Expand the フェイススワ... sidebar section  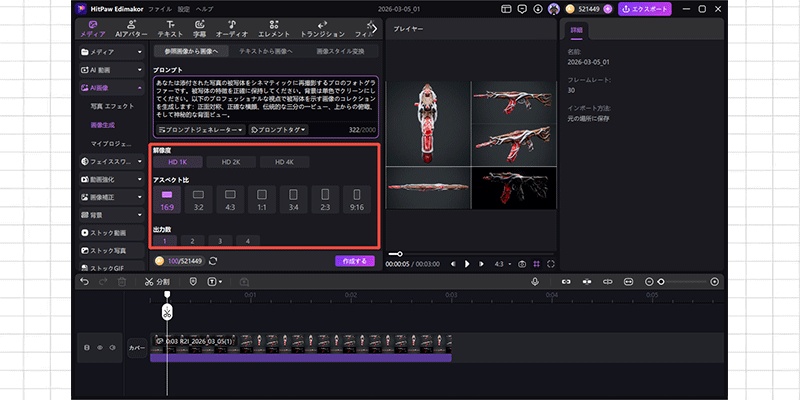click(112, 161)
